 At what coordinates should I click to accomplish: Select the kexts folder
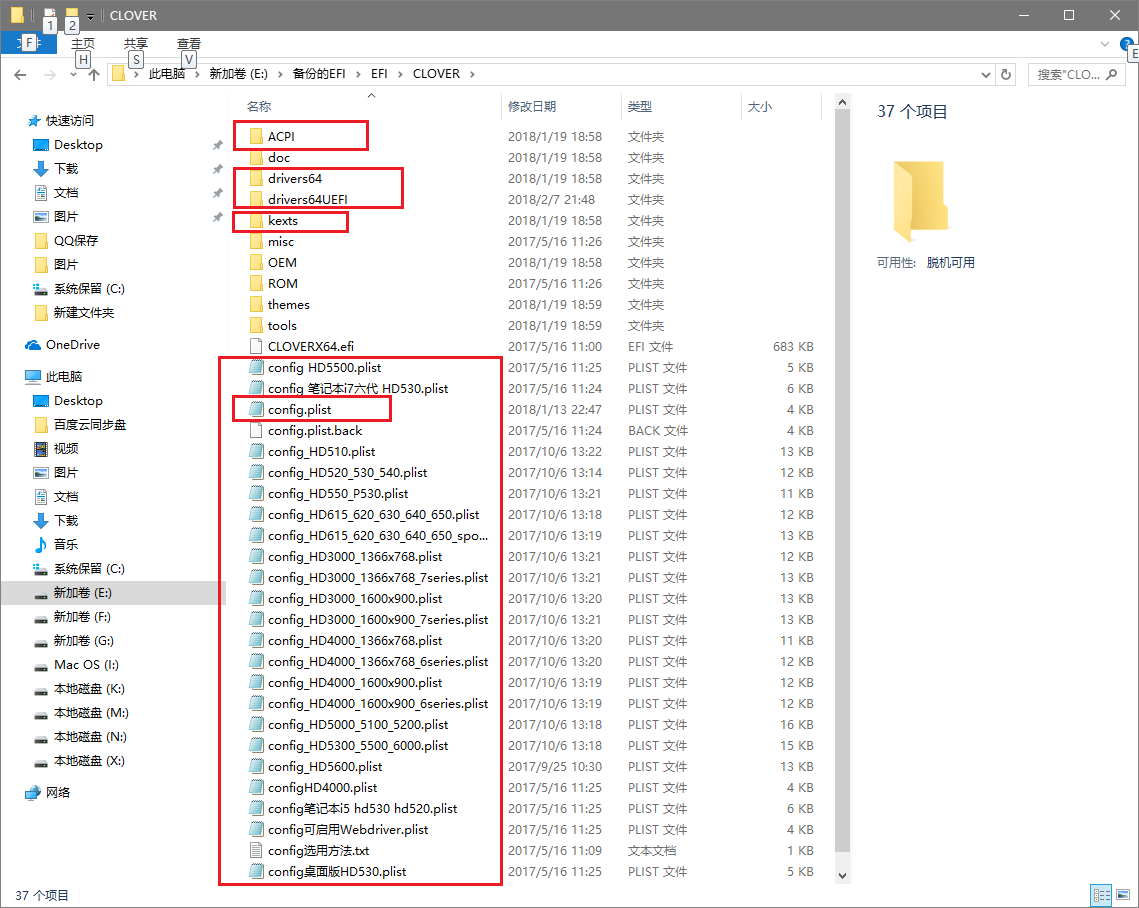283,221
